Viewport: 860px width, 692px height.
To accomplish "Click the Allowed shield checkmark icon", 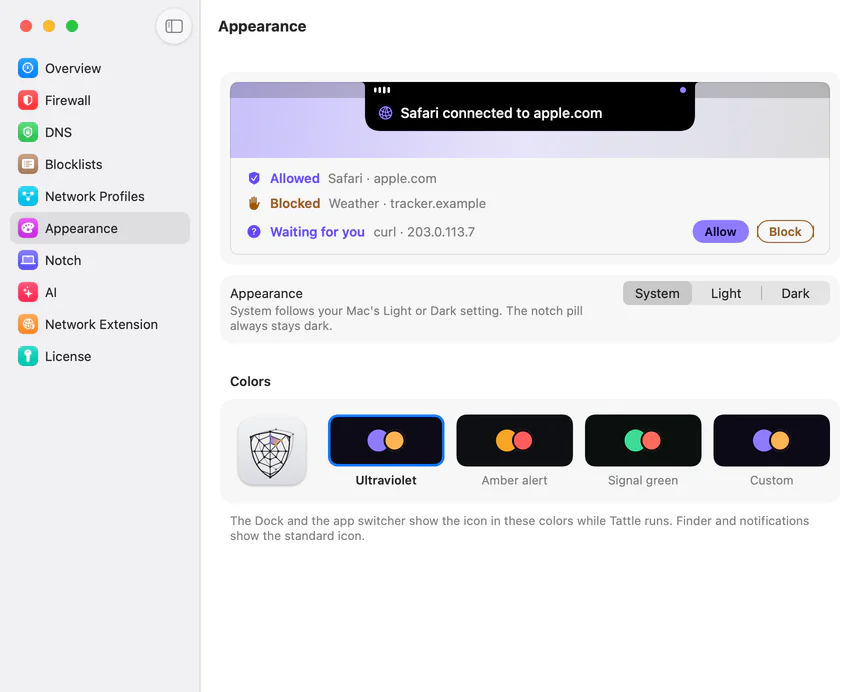I will click(254, 178).
